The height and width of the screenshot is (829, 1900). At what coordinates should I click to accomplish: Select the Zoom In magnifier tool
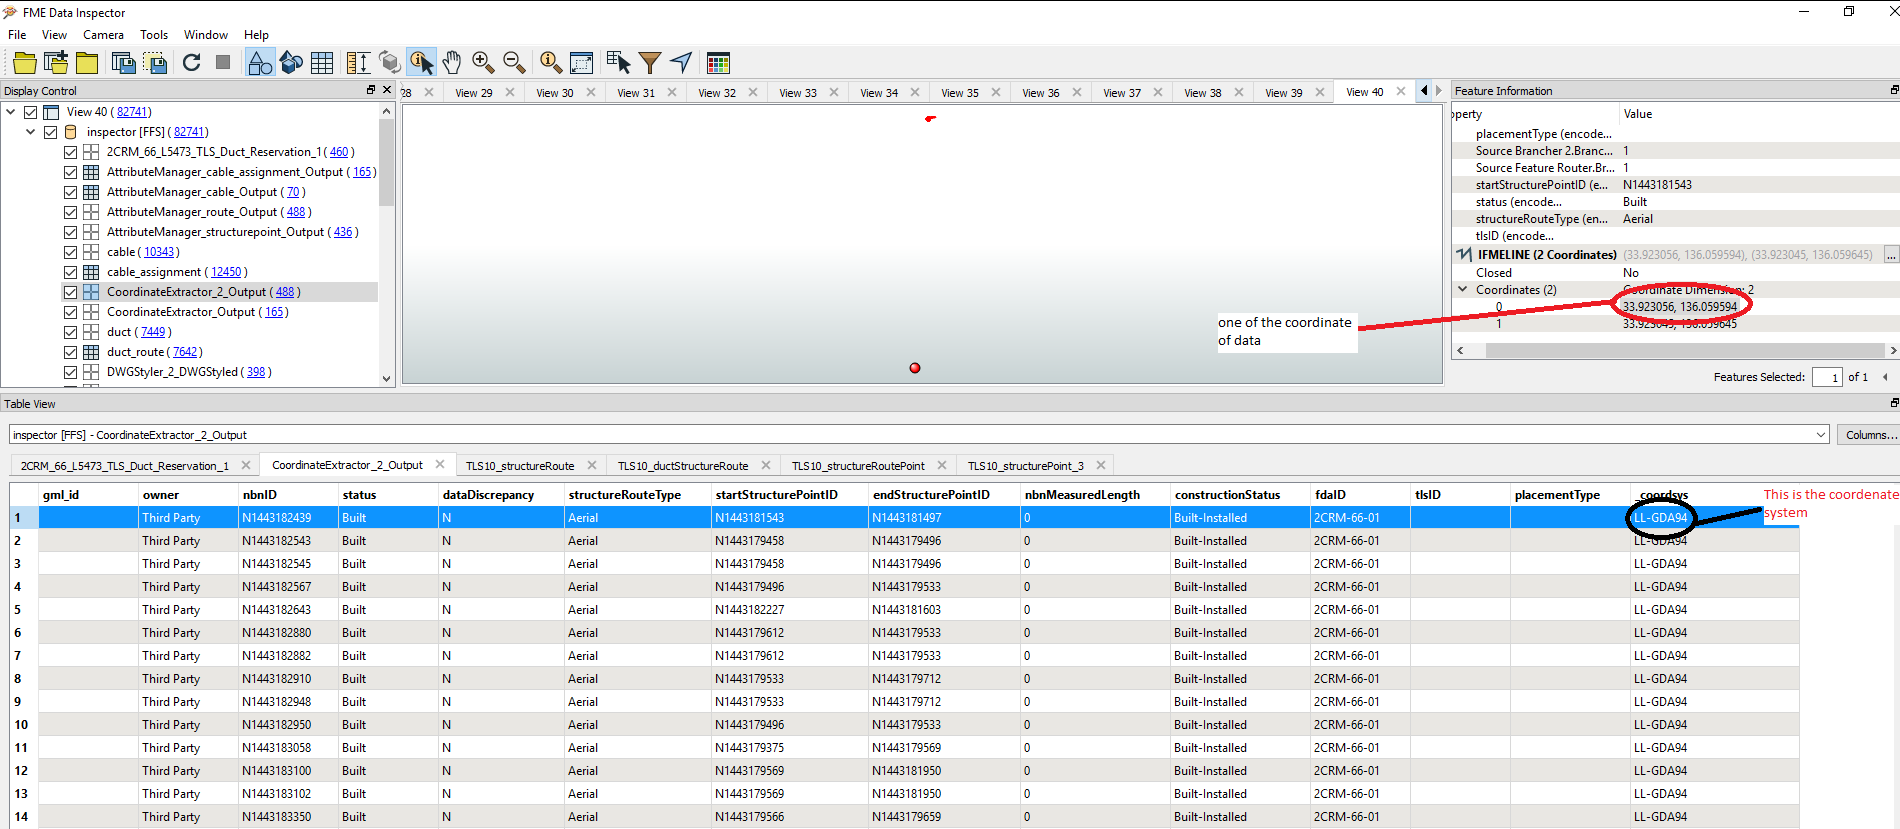click(483, 63)
